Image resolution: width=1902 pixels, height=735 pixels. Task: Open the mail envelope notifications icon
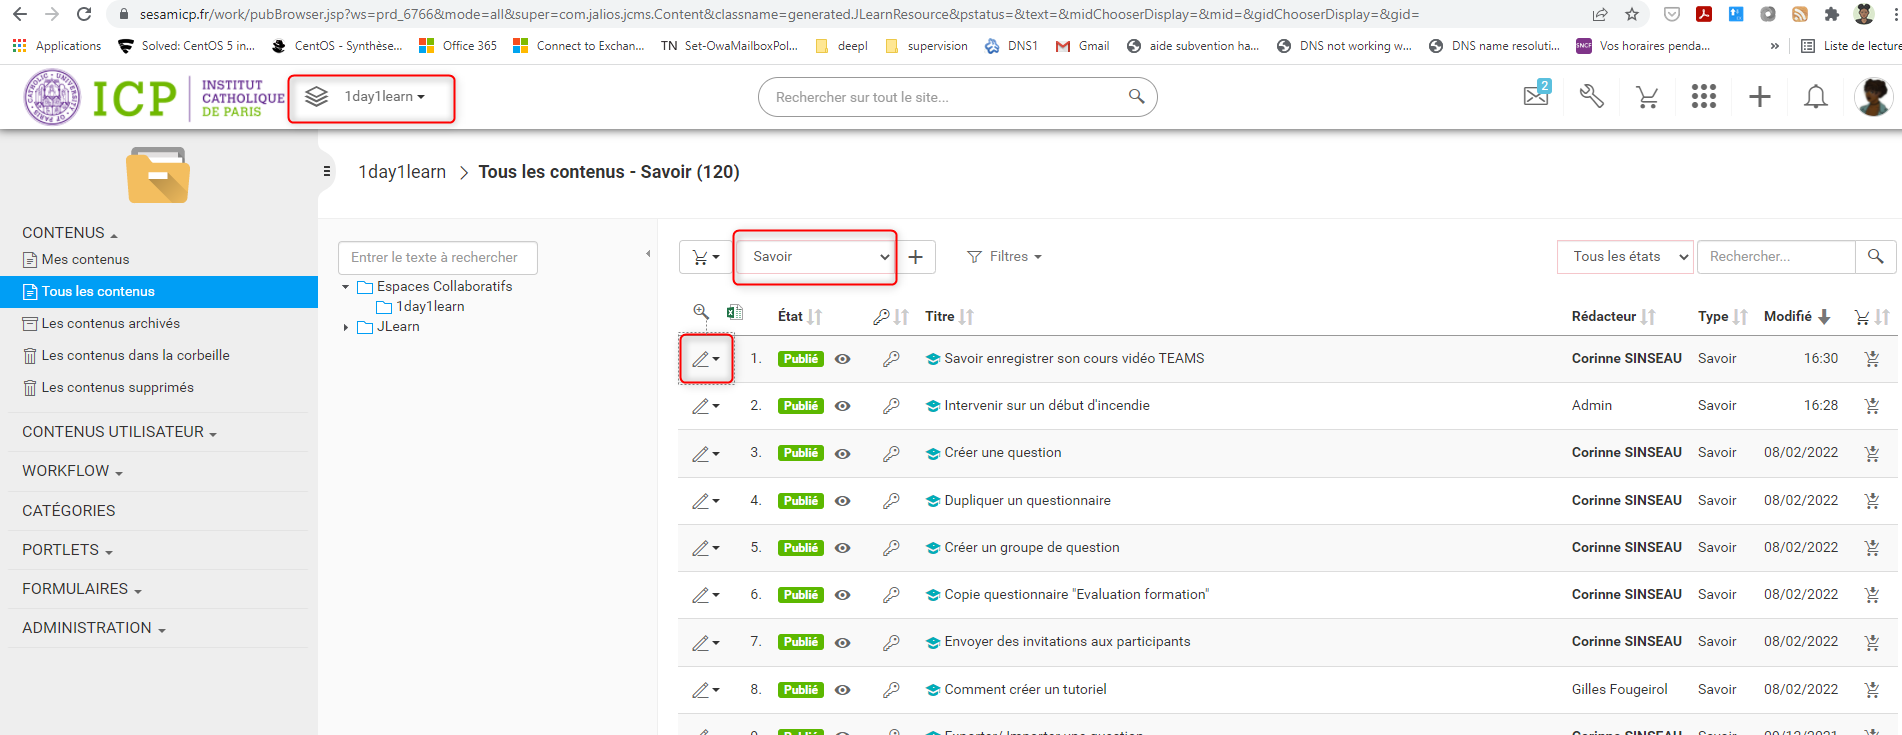click(1536, 96)
